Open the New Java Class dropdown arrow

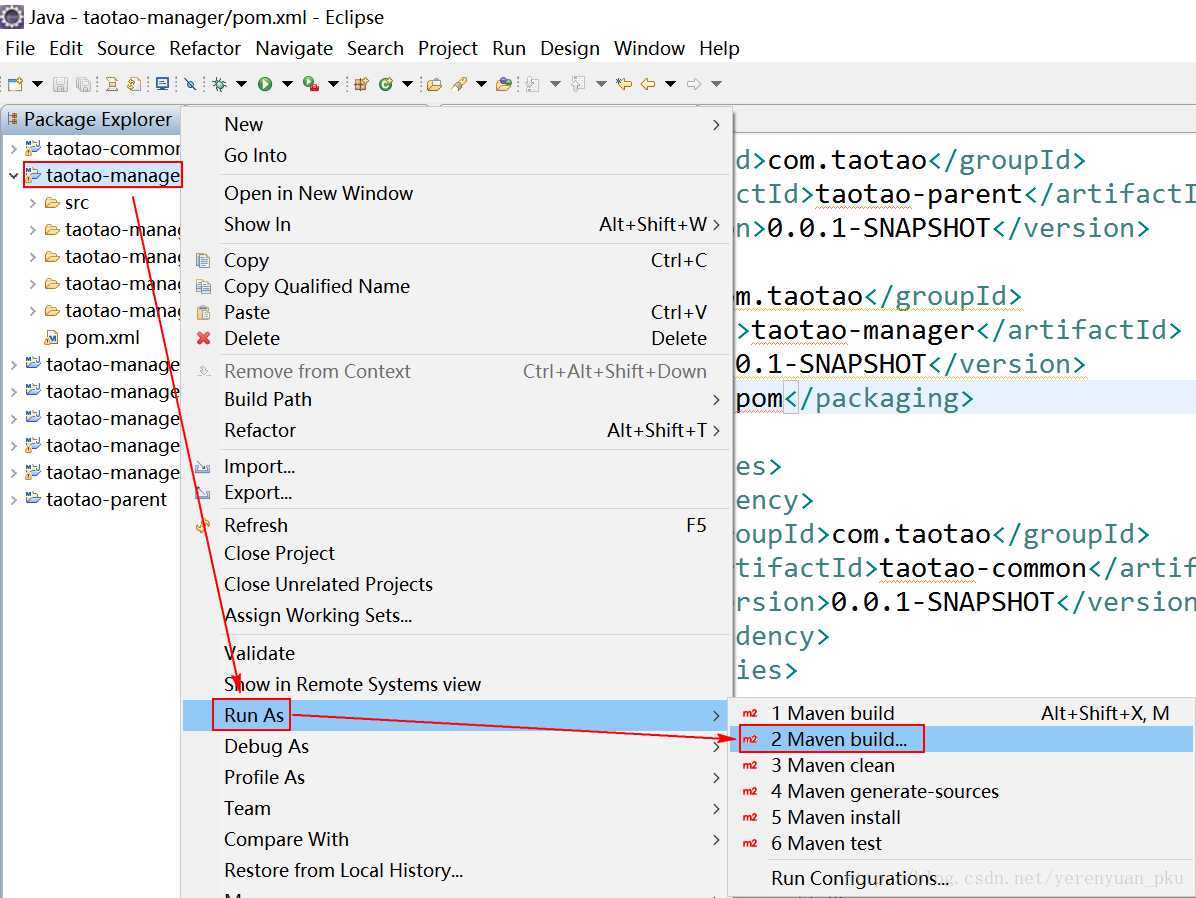click(x=407, y=84)
